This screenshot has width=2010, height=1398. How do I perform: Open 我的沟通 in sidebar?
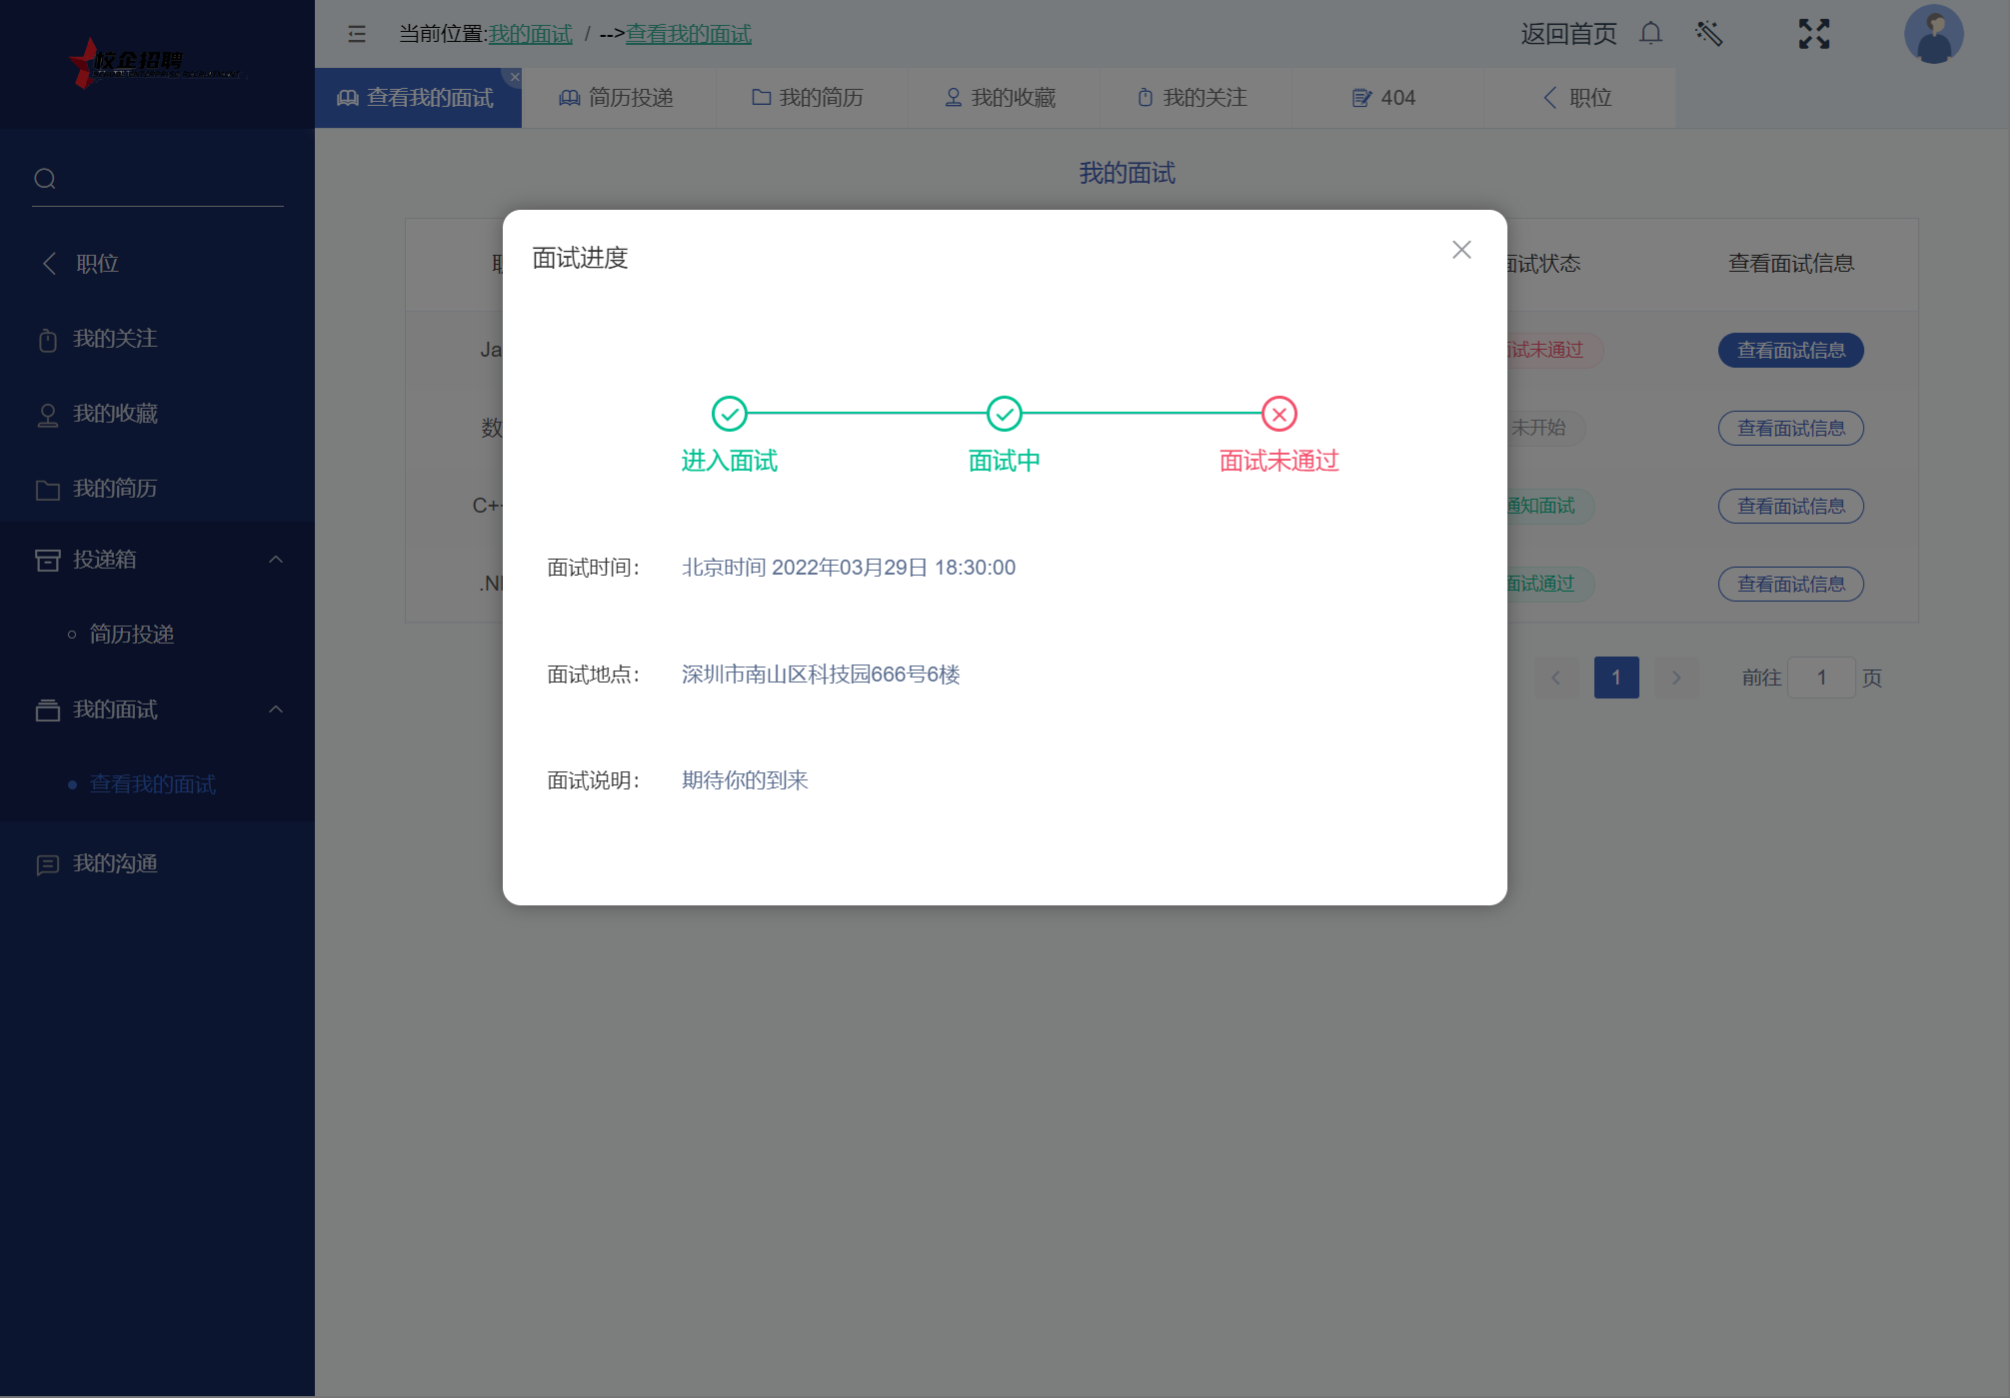pyautogui.click(x=115, y=864)
